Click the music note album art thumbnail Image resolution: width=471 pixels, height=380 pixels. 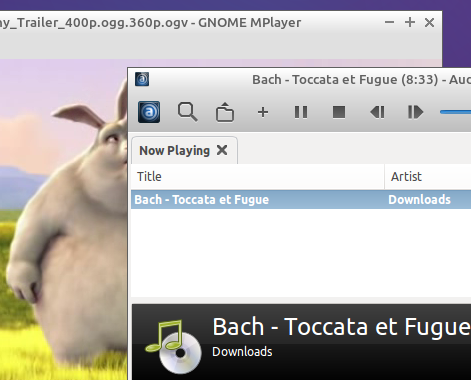click(x=173, y=346)
